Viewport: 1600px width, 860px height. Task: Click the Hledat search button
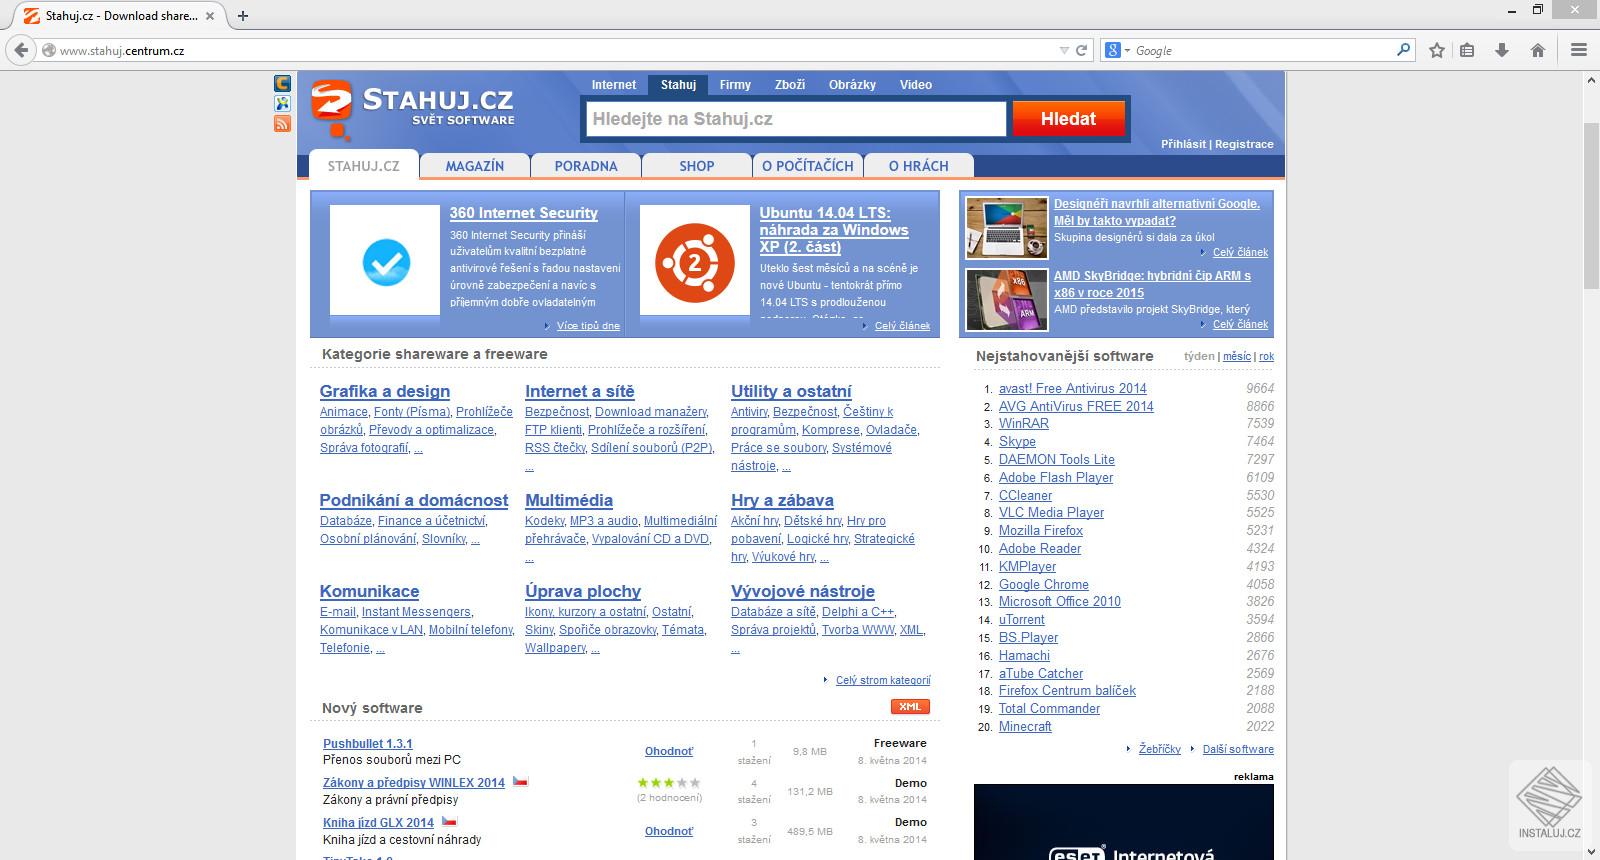pos(1068,119)
